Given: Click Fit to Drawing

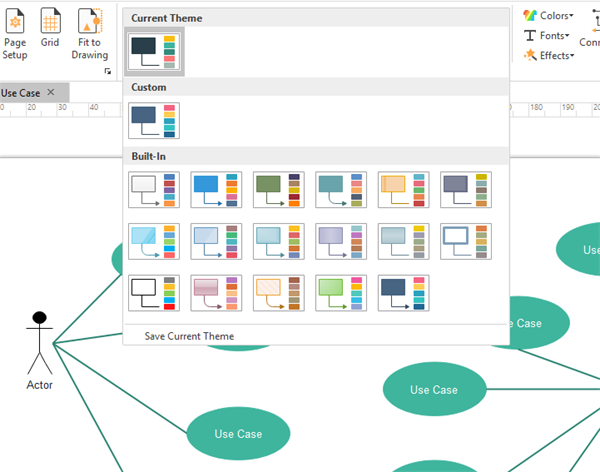Looking at the screenshot, I should click(x=90, y=34).
